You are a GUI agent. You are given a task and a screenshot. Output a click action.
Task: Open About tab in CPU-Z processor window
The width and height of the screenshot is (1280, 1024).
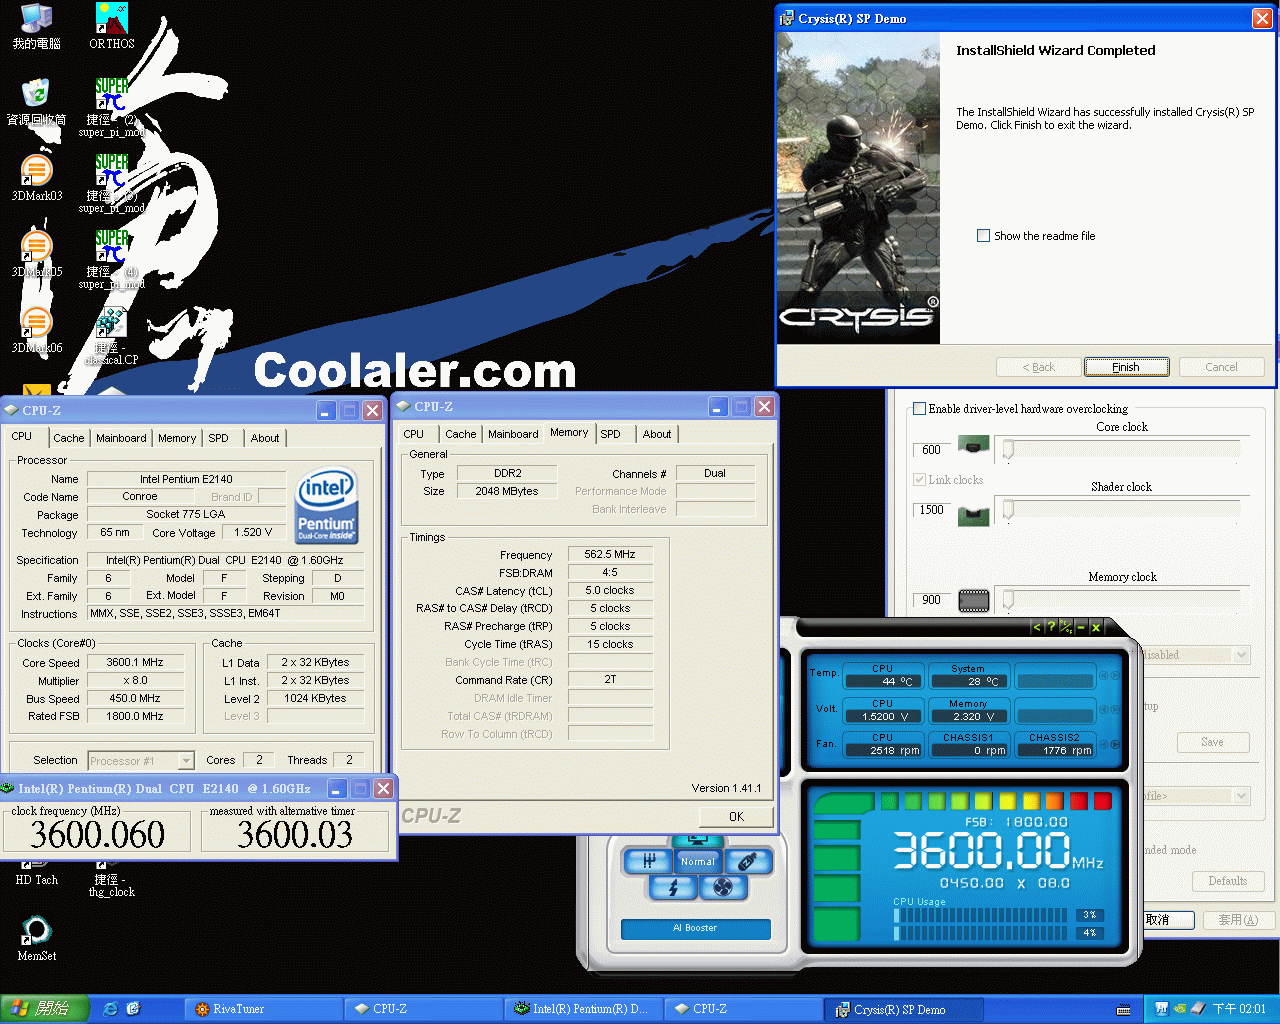pyautogui.click(x=265, y=438)
